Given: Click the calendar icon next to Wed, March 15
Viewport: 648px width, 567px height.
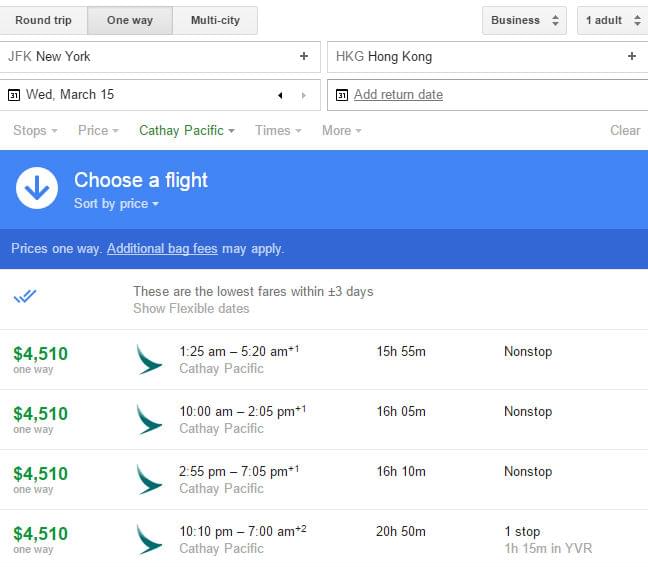Looking at the screenshot, I should click(14, 95).
